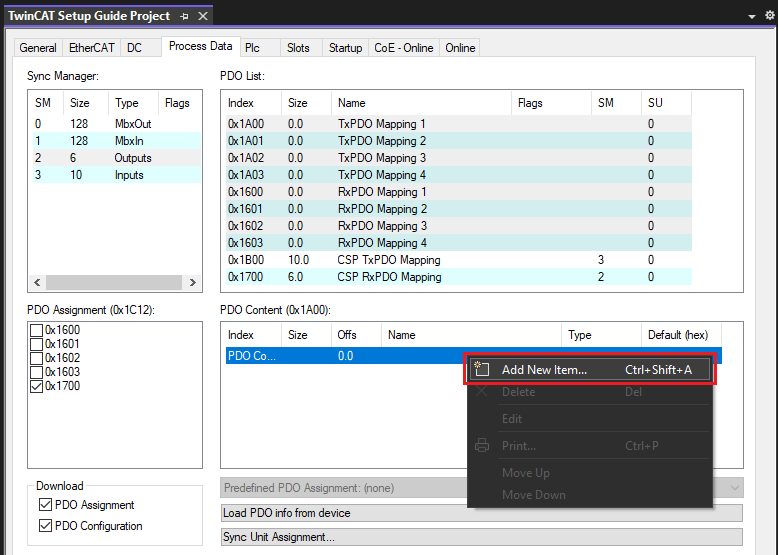778x555 pixels.
Task: Select Sync Manager row Outputs
Action: pyautogui.click(x=117, y=158)
